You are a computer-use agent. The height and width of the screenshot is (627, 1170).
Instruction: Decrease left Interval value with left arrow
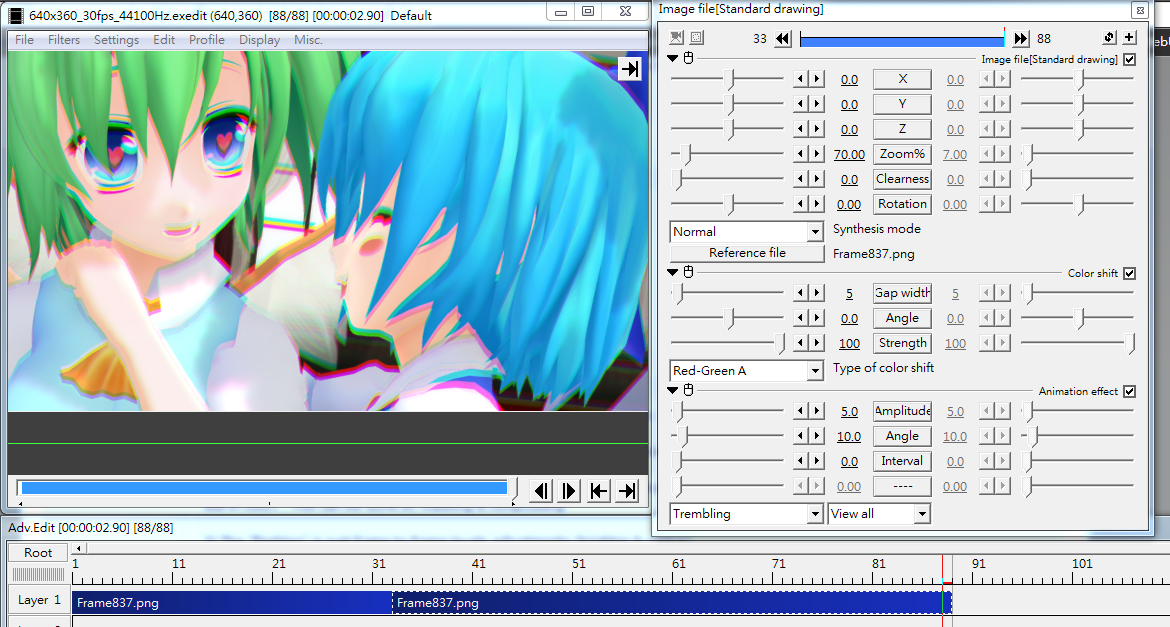(800, 461)
